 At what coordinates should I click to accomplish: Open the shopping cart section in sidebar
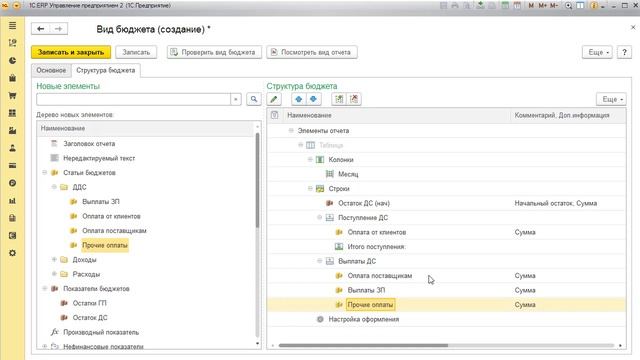click(13, 96)
